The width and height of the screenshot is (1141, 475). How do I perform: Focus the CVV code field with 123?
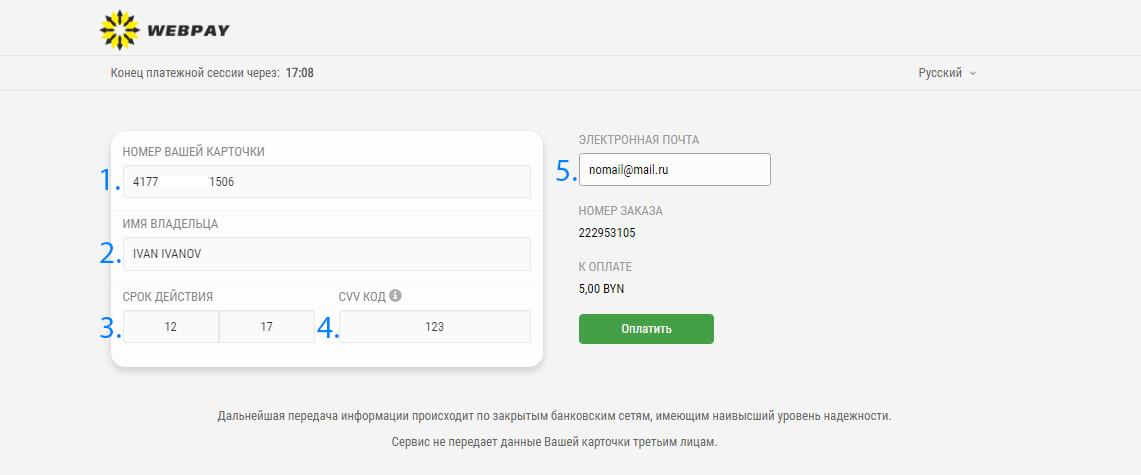click(x=434, y=327)
